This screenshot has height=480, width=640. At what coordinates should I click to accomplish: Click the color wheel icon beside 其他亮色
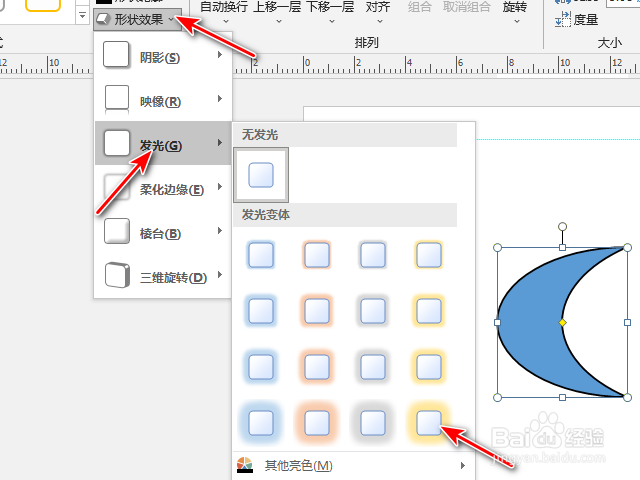(x=245, y=465)
